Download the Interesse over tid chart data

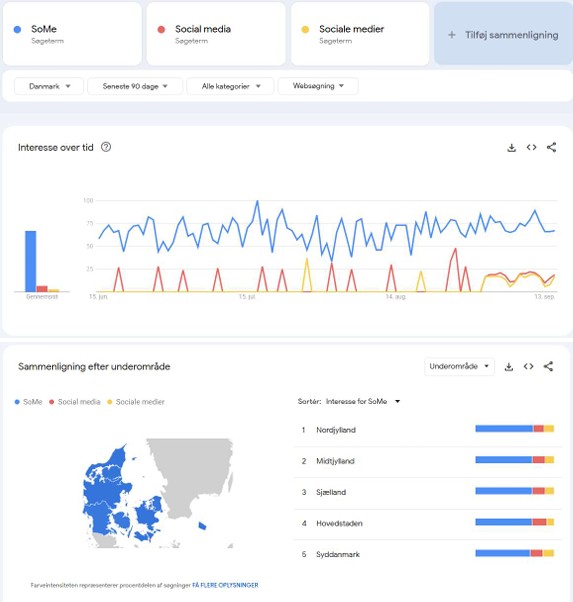[511, 147]
